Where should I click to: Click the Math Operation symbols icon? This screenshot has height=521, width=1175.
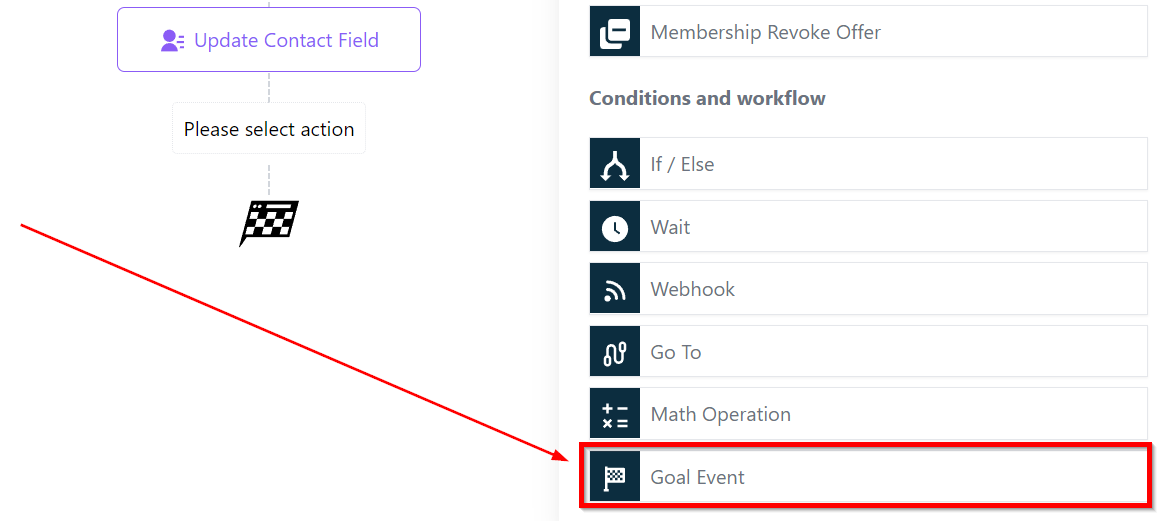click(614, 414)
